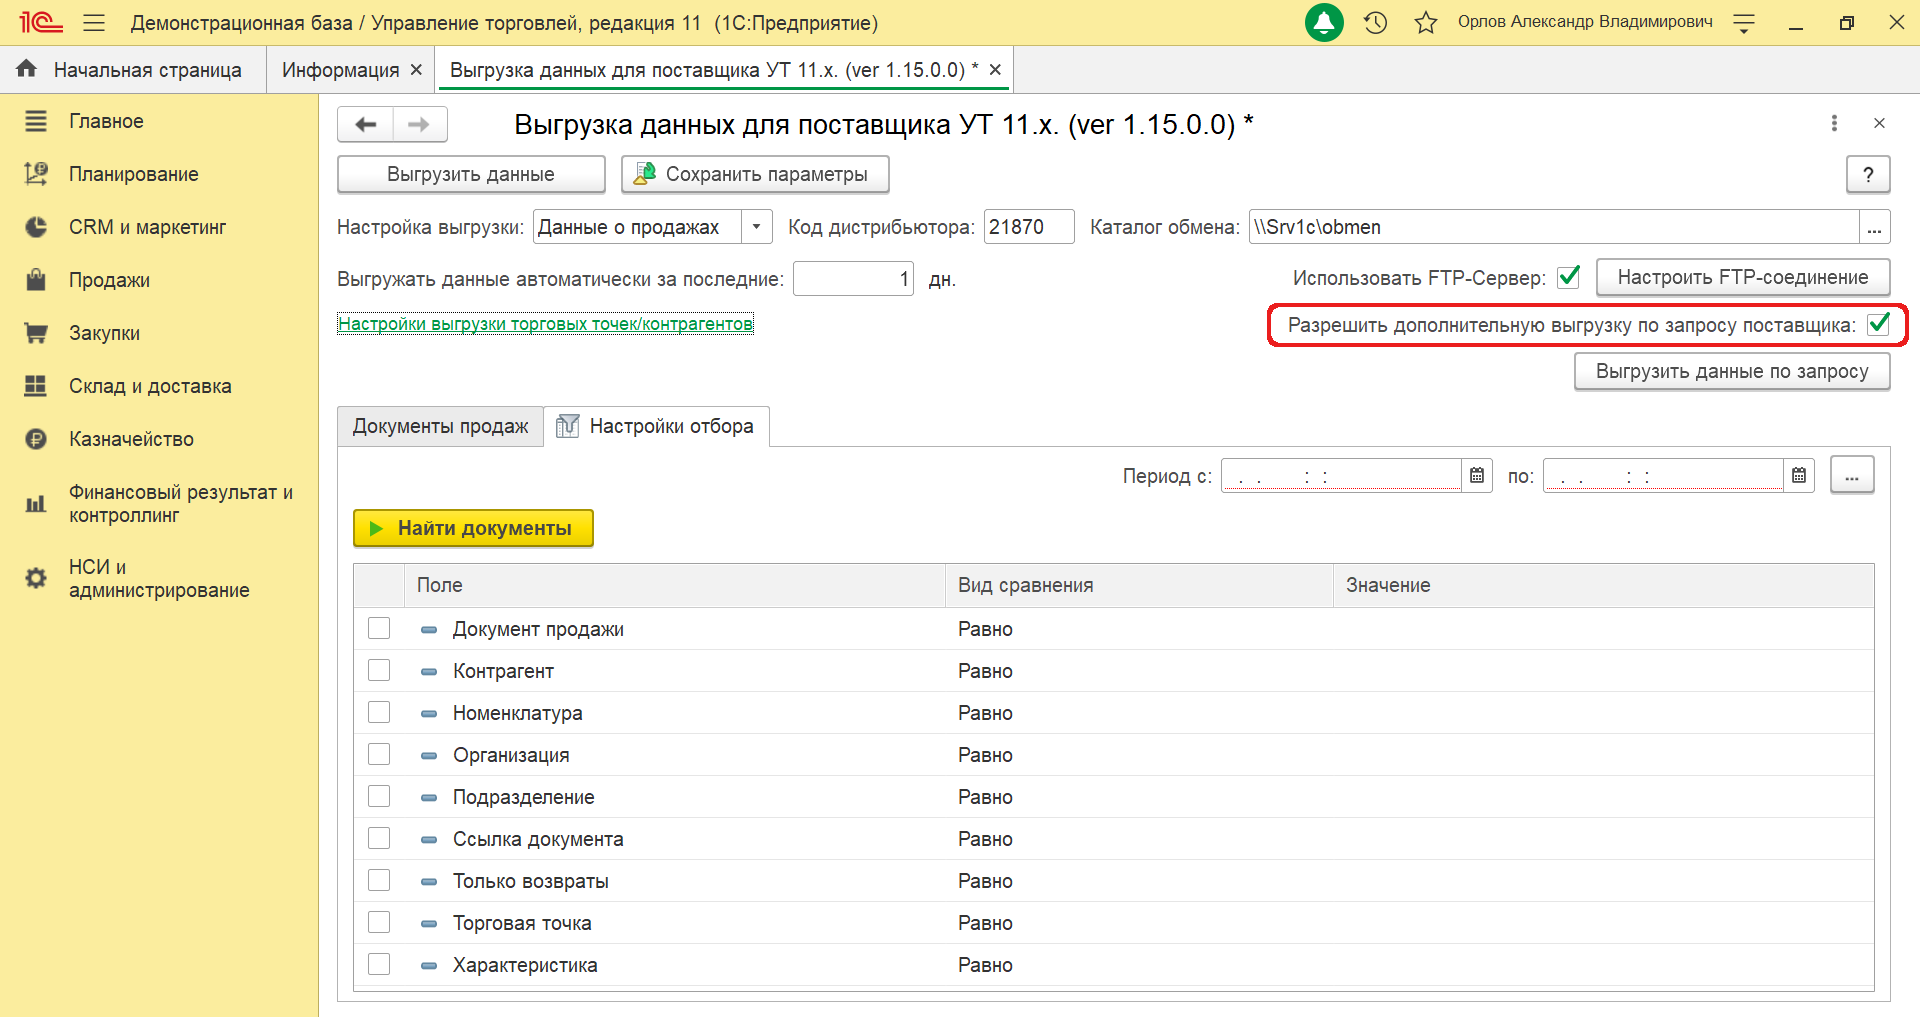Viewport: 1920px width, 1017px height.
Task: Open help with the question mark button
Action: pos(1868,174)
